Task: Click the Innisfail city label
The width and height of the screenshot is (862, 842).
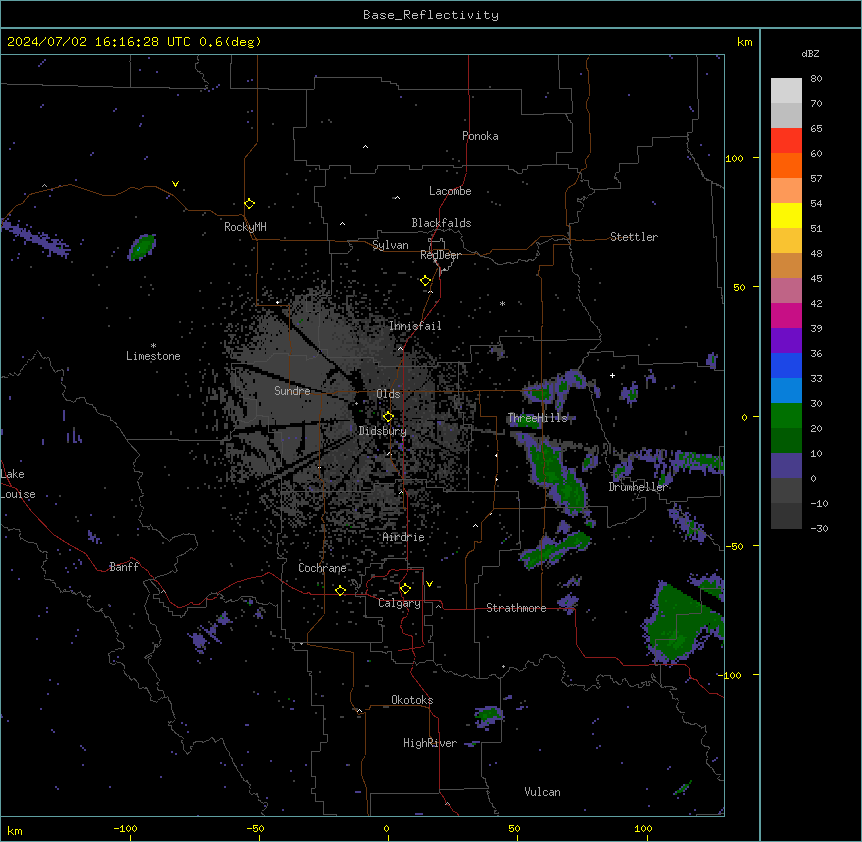Action: point(415,326)
